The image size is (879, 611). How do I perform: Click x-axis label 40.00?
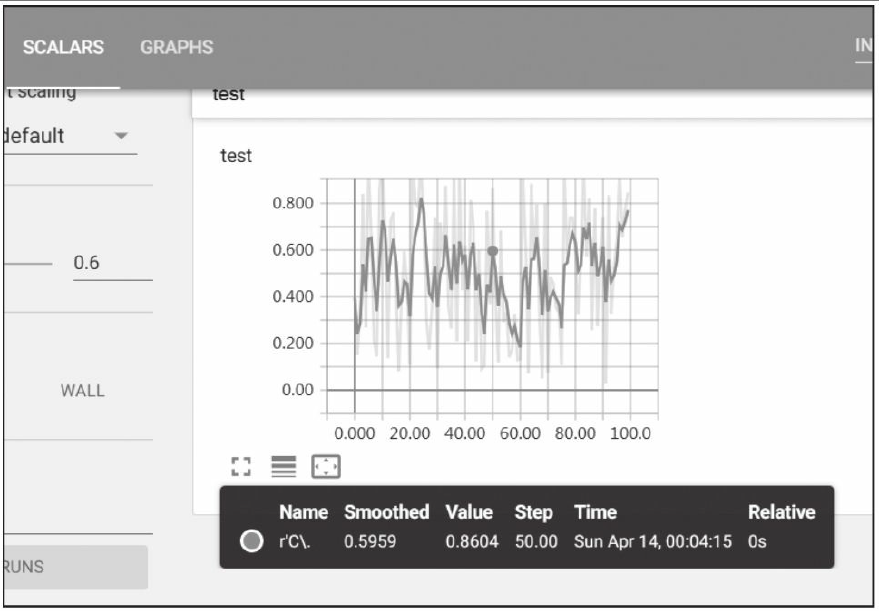[464, 433]
